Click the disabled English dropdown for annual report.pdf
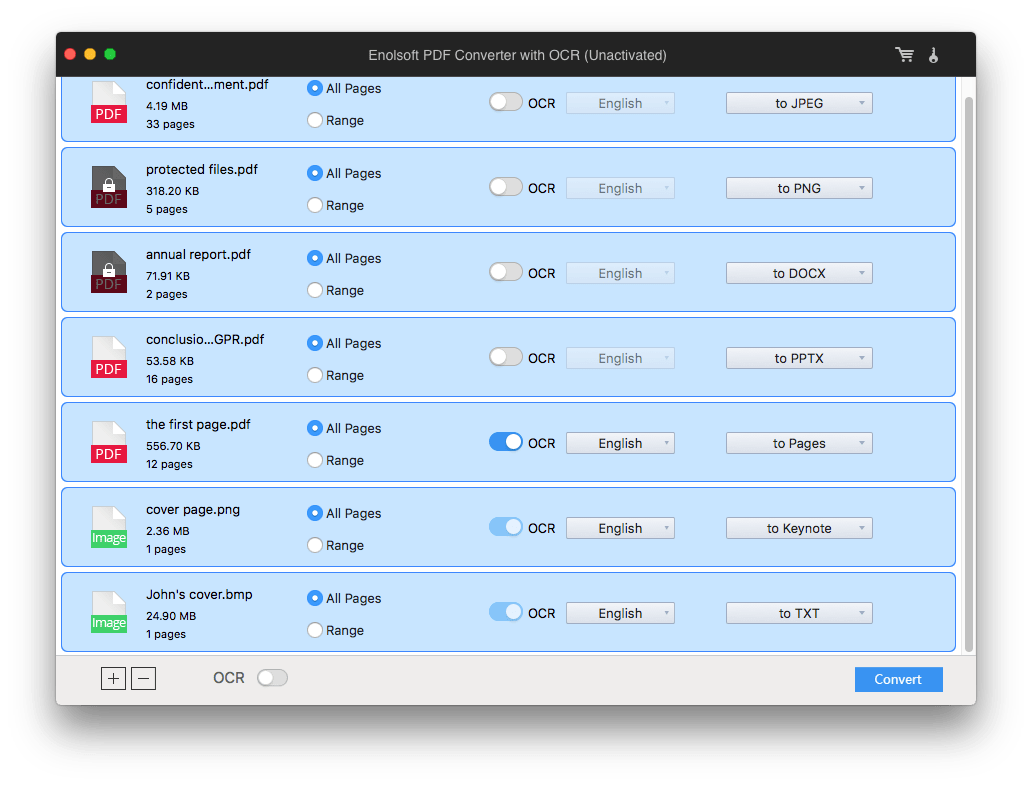 [620, 273]
